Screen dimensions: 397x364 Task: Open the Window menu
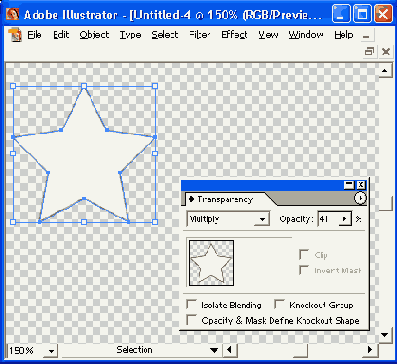click(306, 35)
